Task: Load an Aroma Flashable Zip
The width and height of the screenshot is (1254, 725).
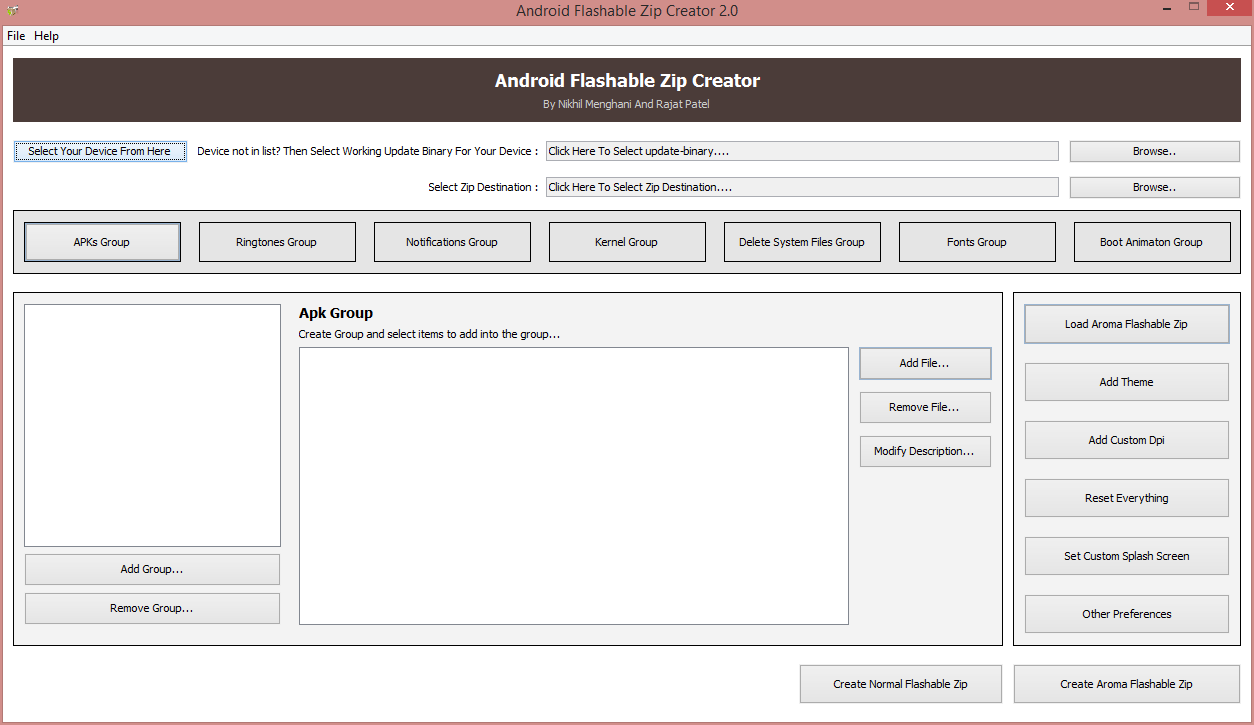Action: coord(1126,323)
